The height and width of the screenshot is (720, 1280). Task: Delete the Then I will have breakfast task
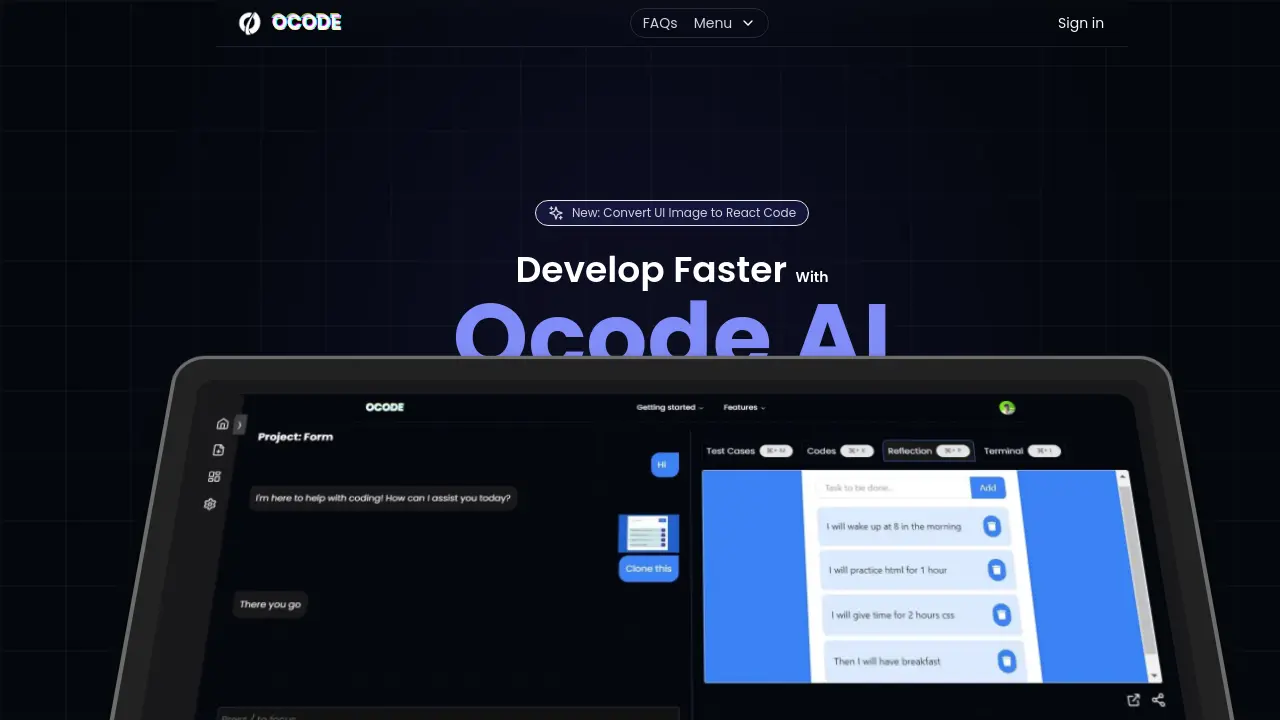(x=1007, y=661)
